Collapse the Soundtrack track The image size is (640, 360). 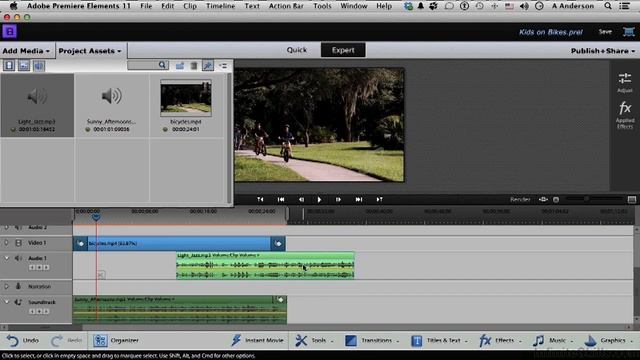click(x=6, y=302)
